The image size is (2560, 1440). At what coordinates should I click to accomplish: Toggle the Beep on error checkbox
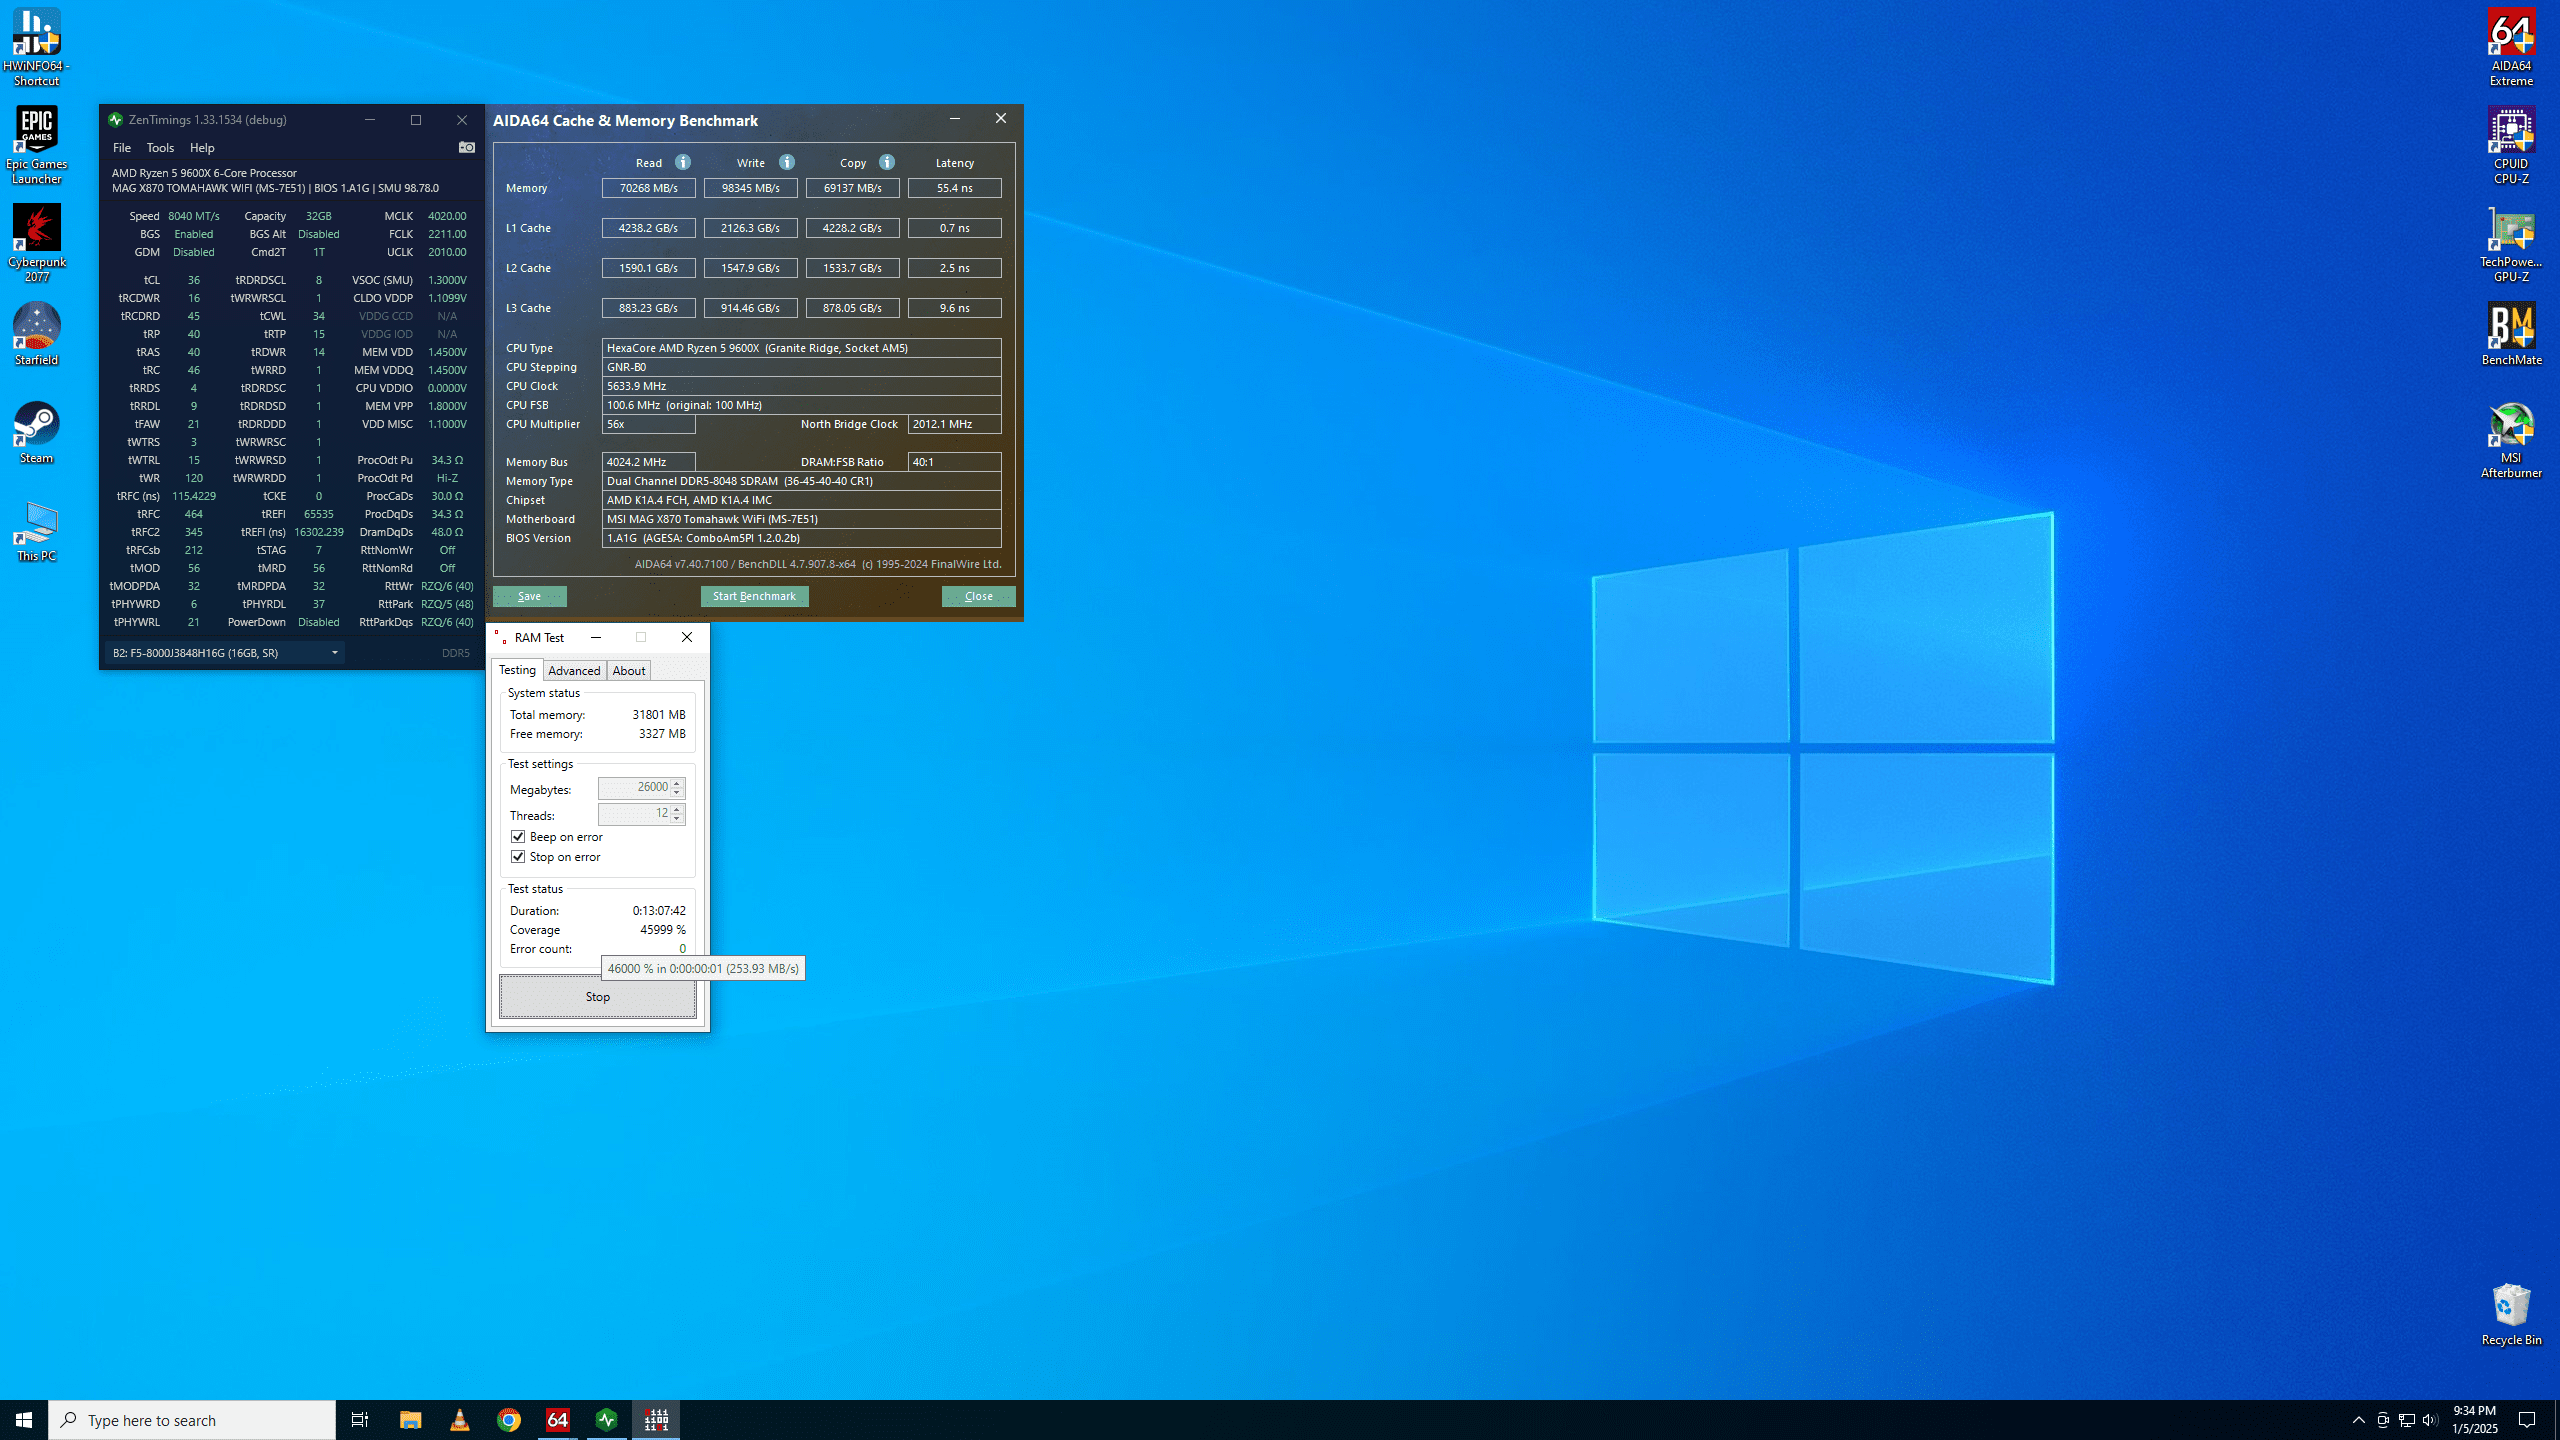[x=518, y=837]
